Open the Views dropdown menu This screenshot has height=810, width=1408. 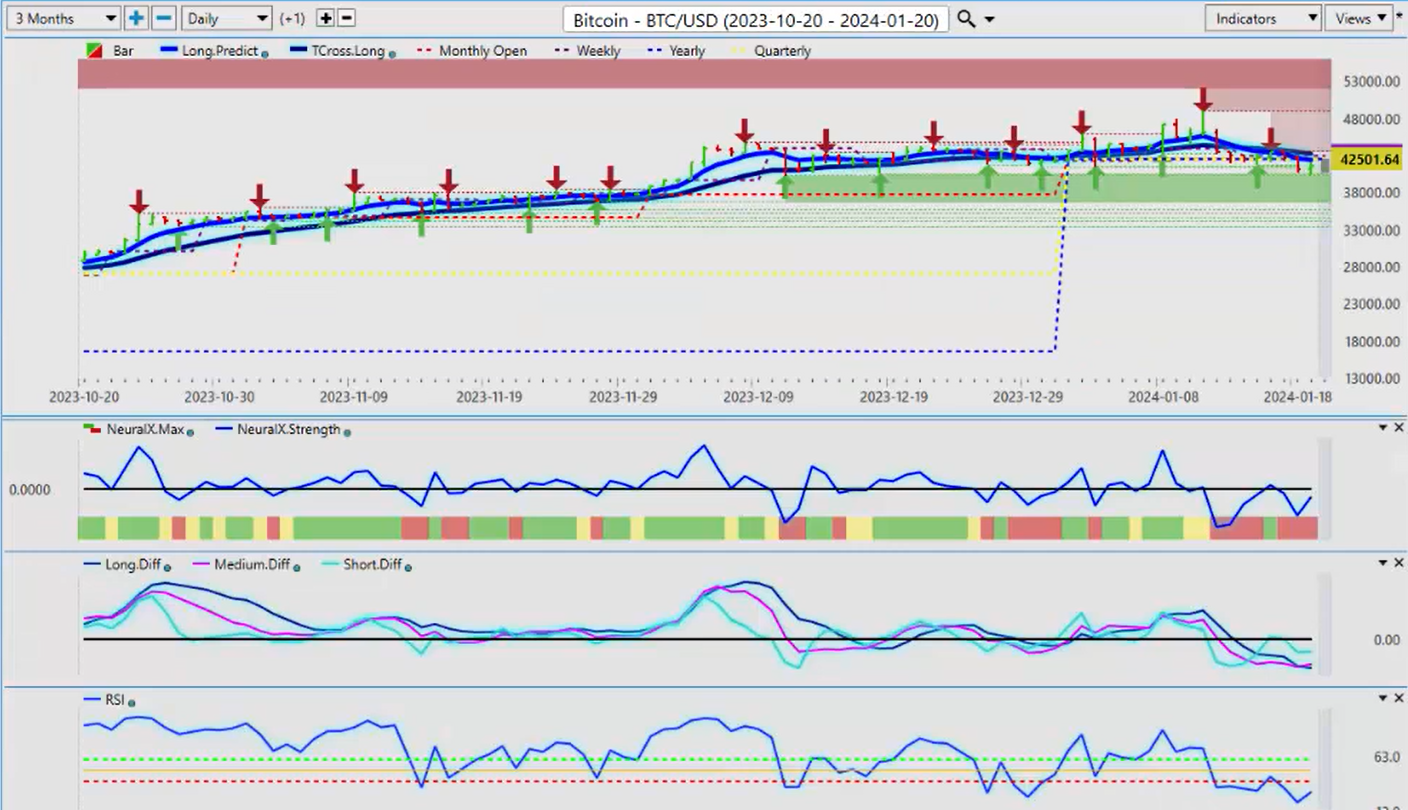(x=1358, y=18)
